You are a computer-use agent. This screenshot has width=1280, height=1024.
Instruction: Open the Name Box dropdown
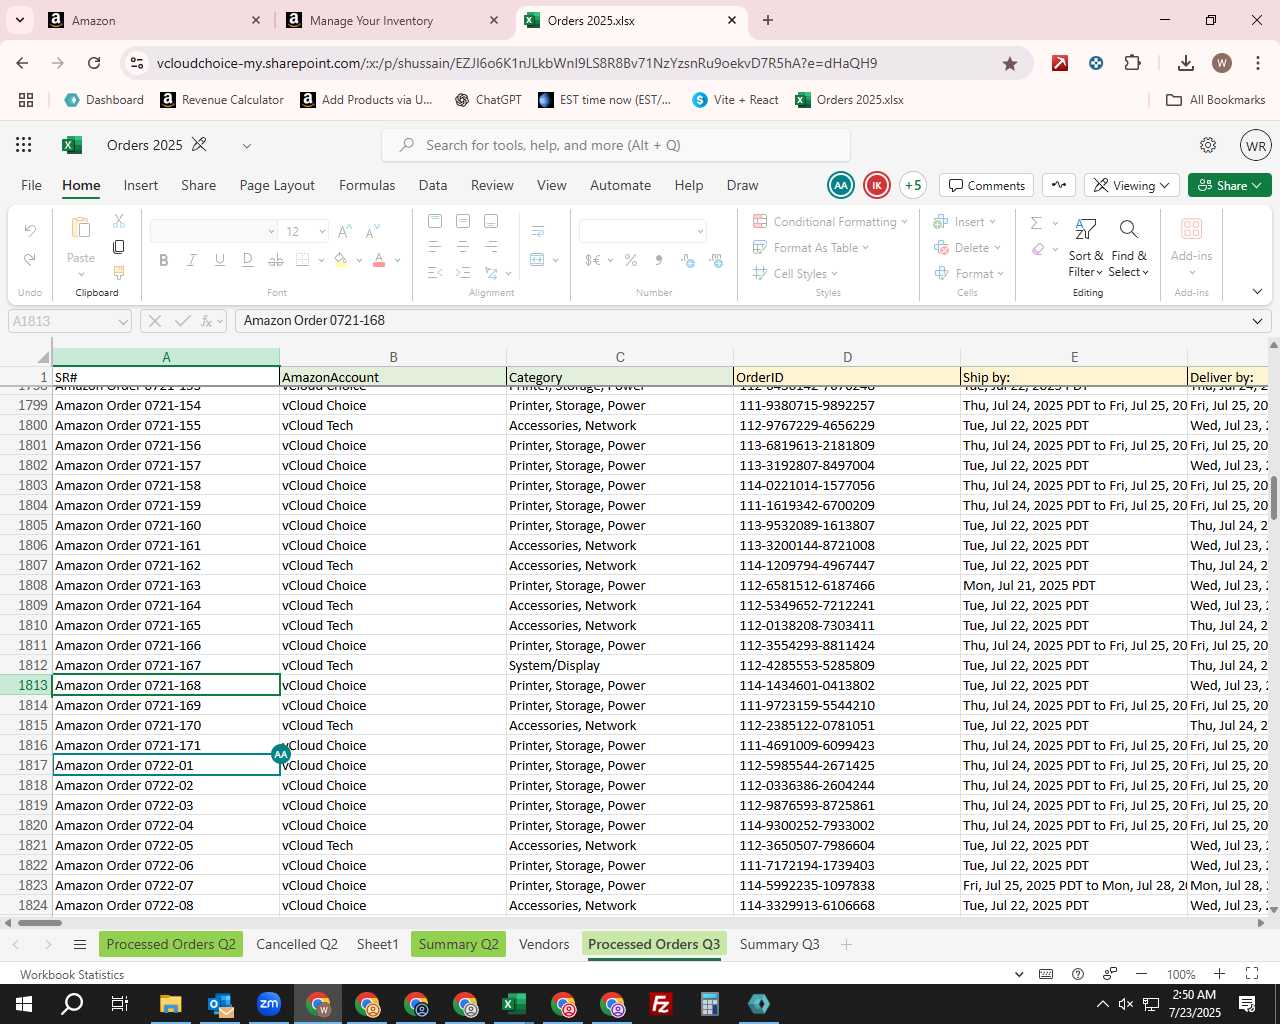pyautogui.click(x=123, y=321)
